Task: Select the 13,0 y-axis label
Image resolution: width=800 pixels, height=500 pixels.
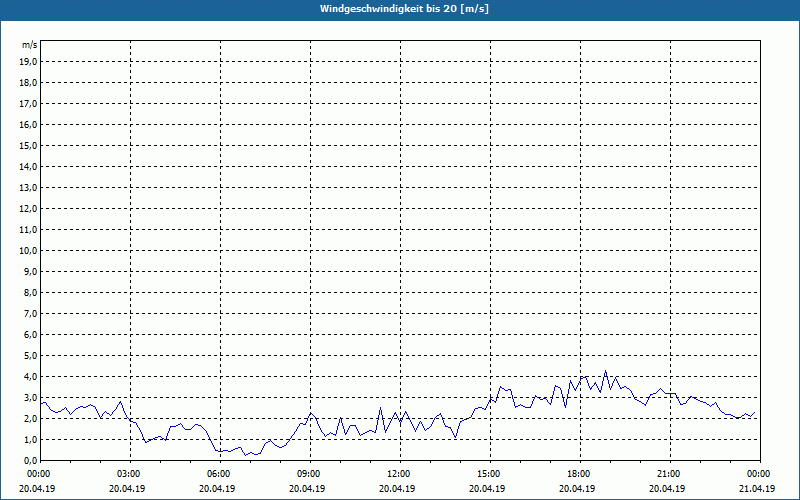Action: (28, 188)
